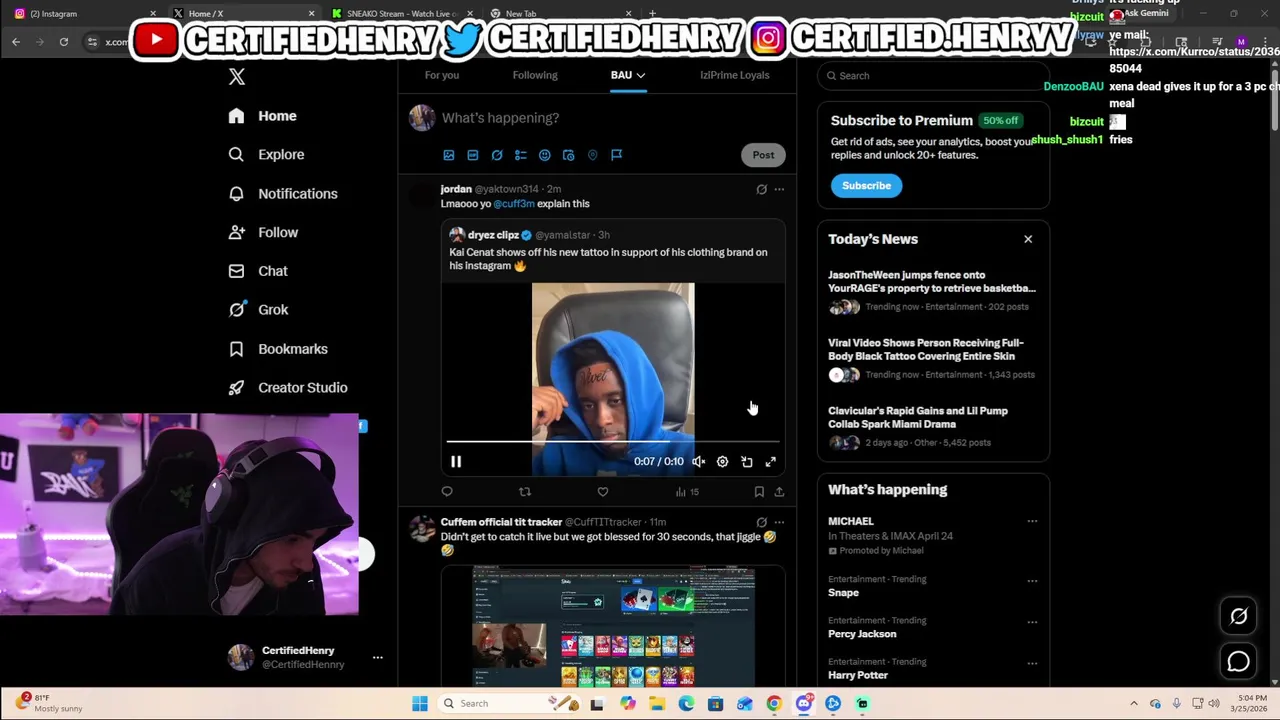The image size is (1280, 720).
Task: Click the Grok enhance icon in composer
Action: [x=497, y=155]
